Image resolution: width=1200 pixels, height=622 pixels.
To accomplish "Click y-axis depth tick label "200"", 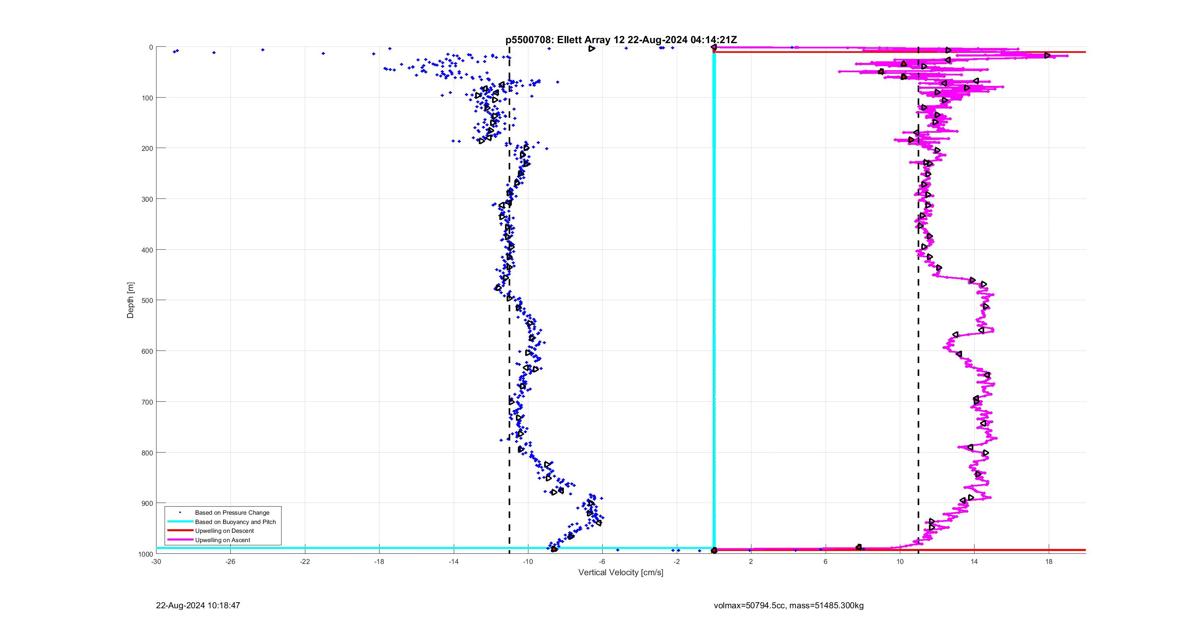I will coord(145,148).
